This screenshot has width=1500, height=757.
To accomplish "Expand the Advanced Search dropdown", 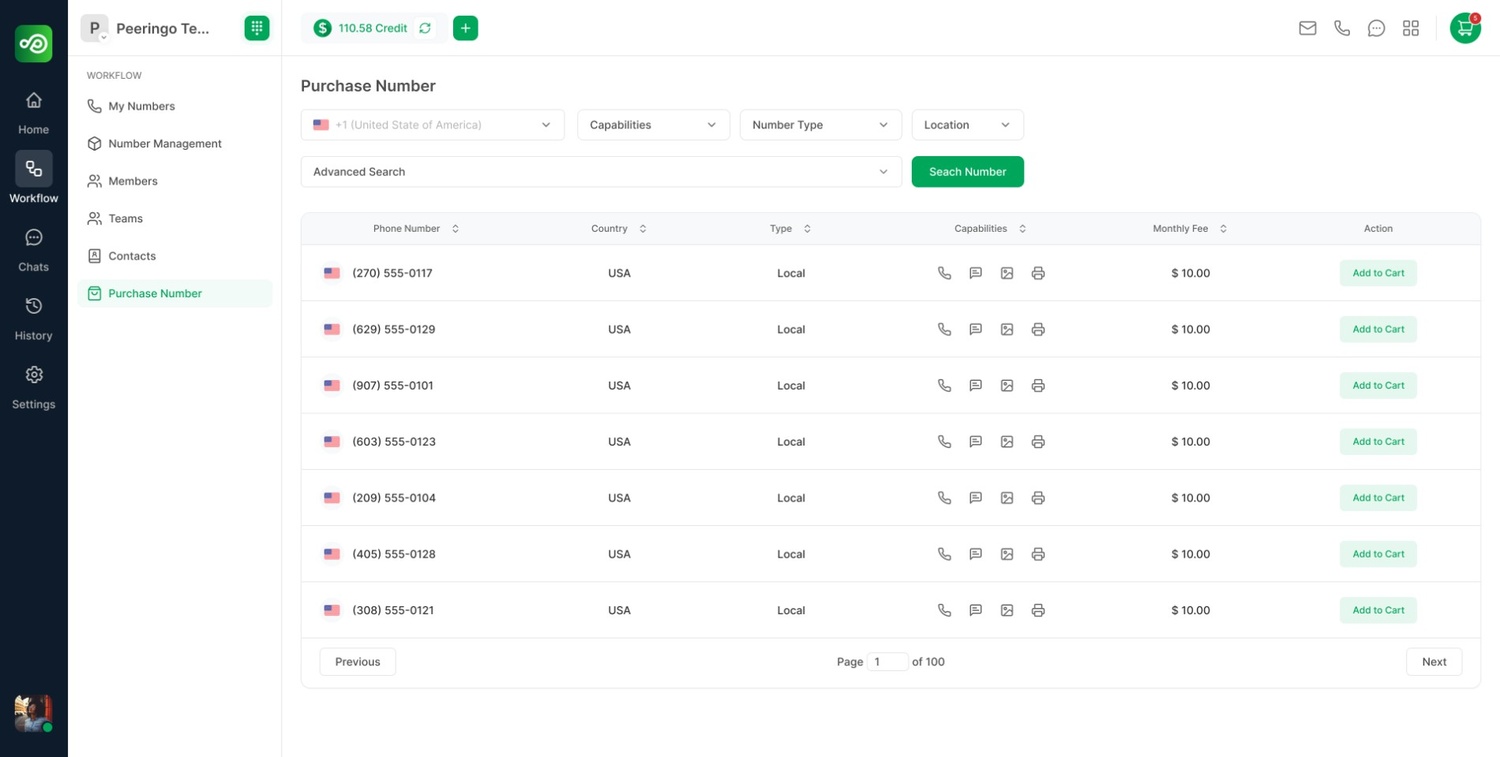I will pos(601,172).
